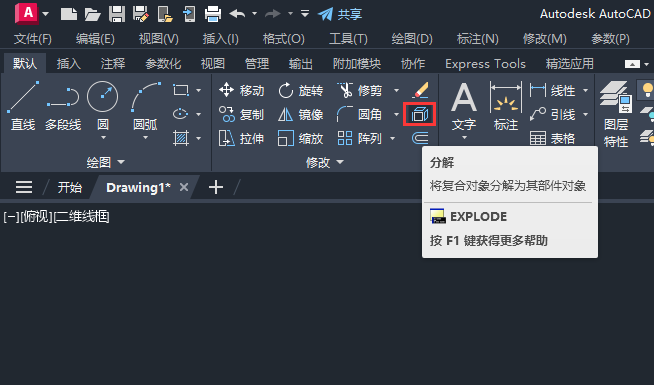Open the file tabs hamburger menu
The height and width of the screenshot is (385, 654).
24,187
